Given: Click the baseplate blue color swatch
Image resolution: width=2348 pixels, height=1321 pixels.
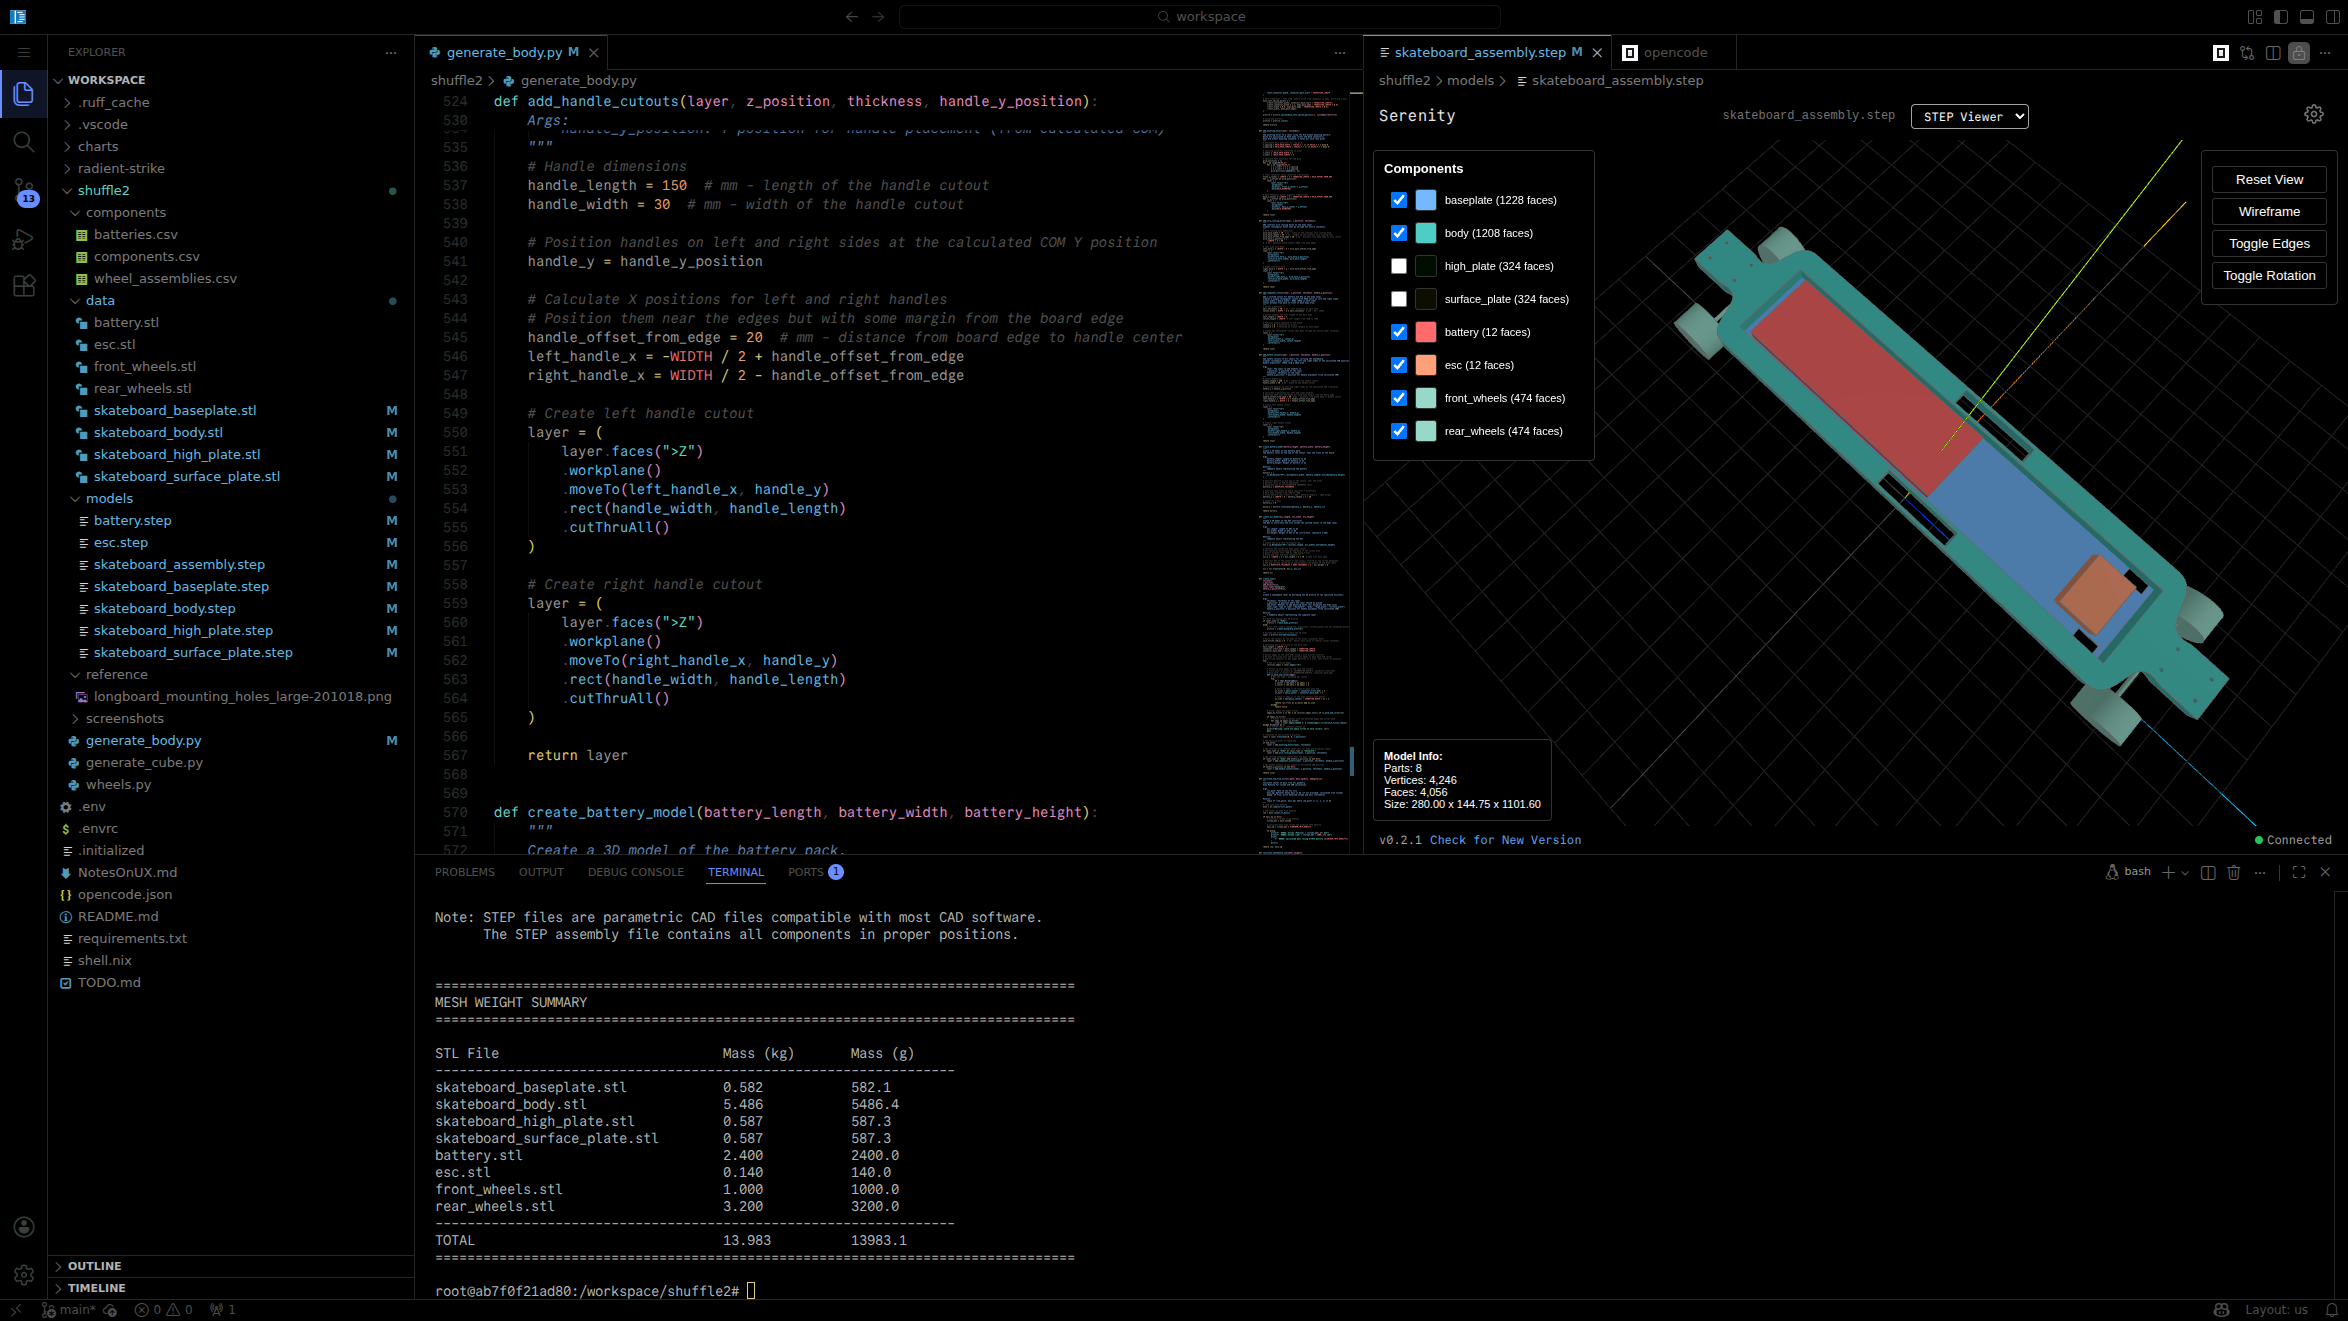Looking at the screenshot, I should [1424, 200].
